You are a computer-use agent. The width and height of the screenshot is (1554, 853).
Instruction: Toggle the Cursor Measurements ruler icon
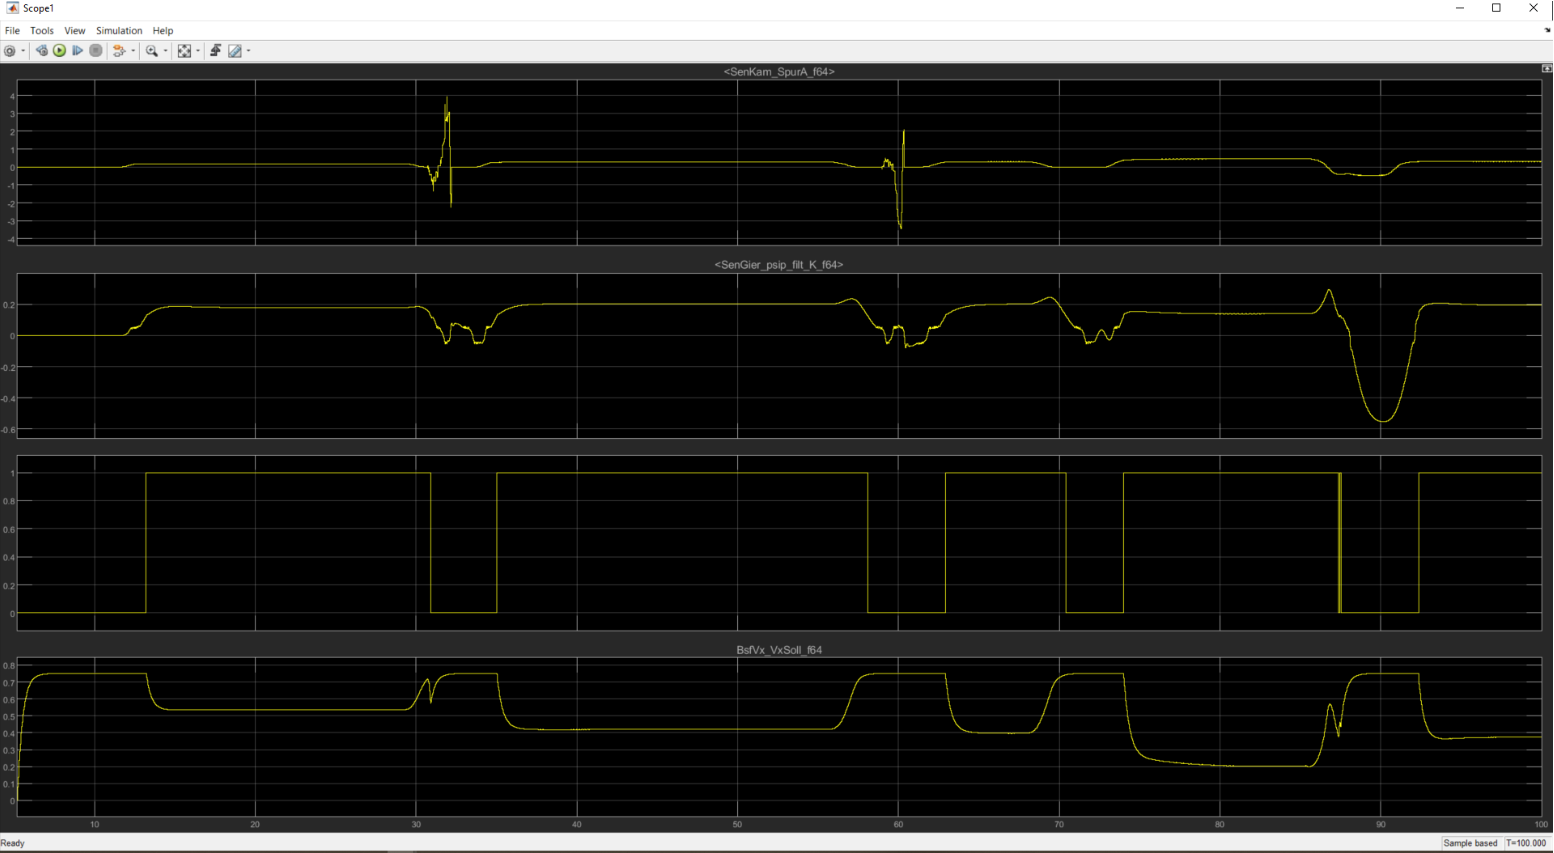(235, 51)
